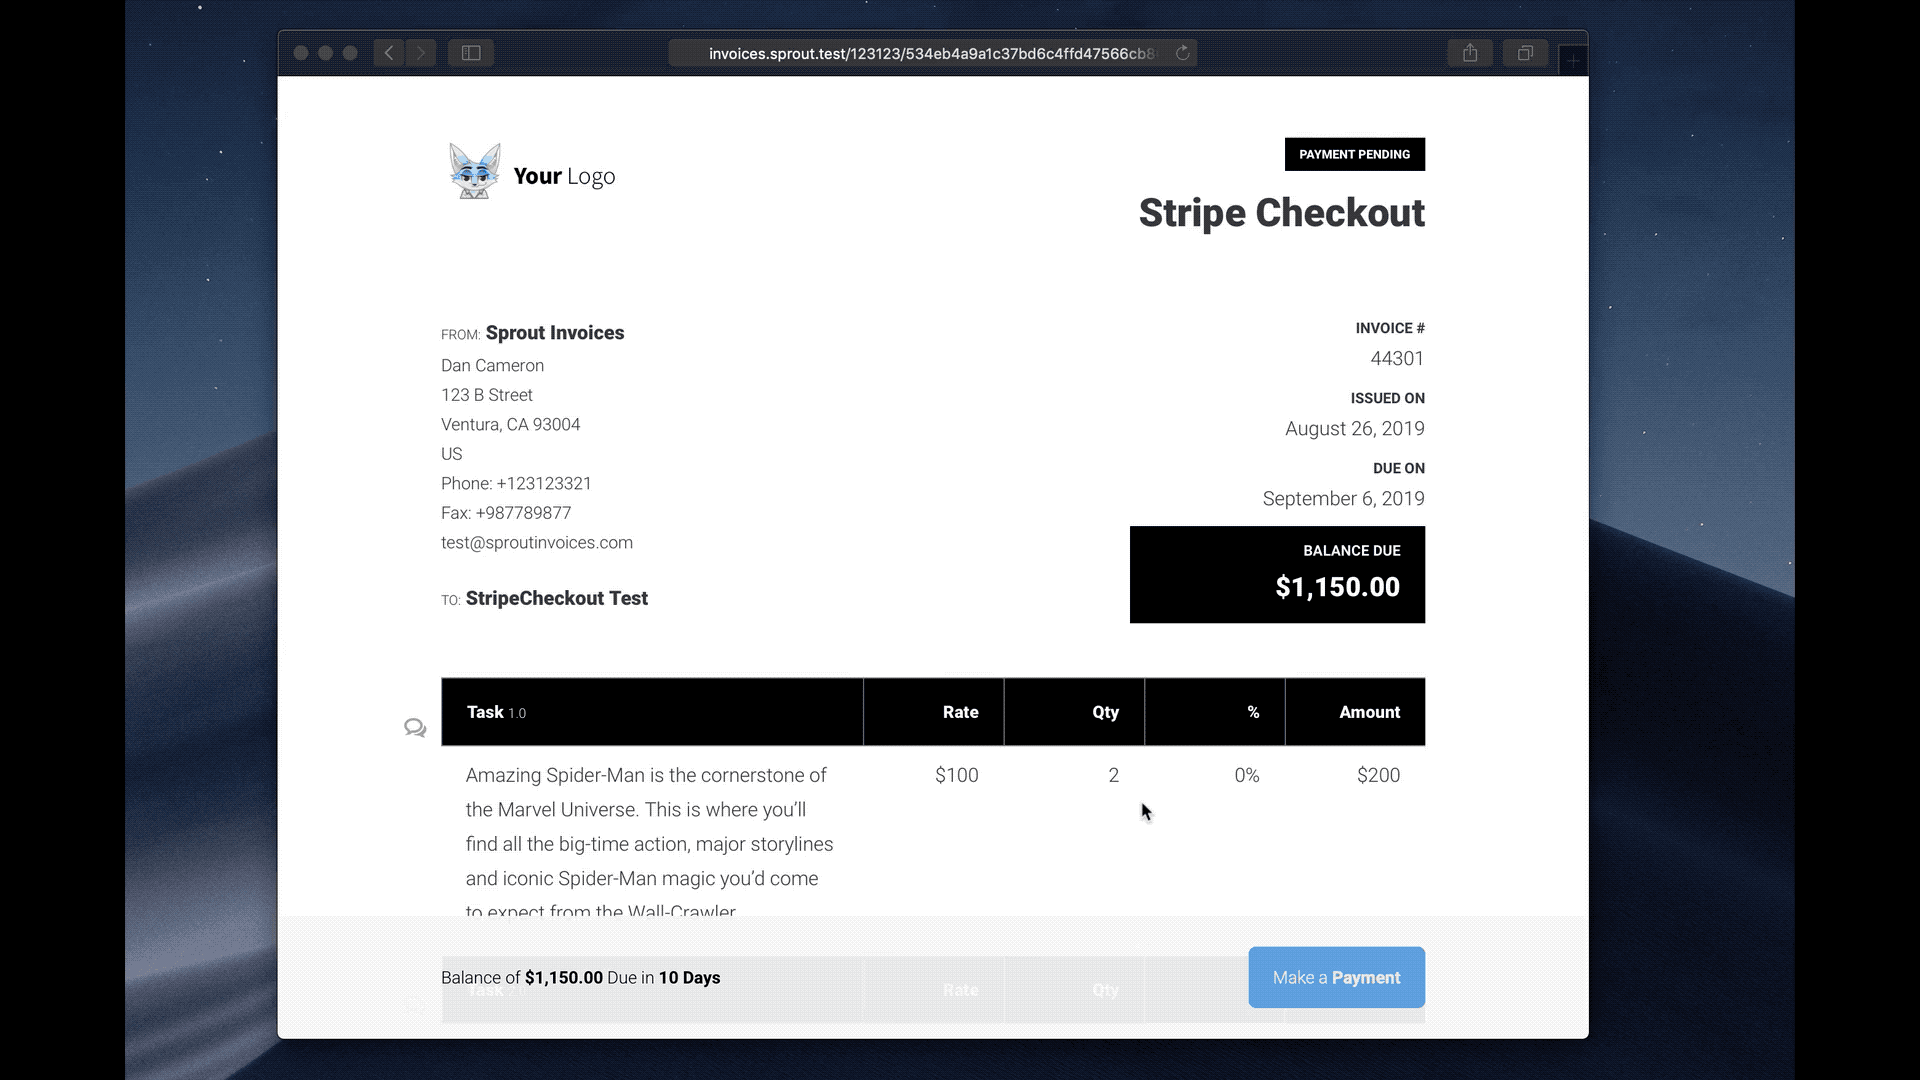Focus the invoices.sprout.test address bar
Viewport: 1920px width, 1080px height.
coord(930,53)
